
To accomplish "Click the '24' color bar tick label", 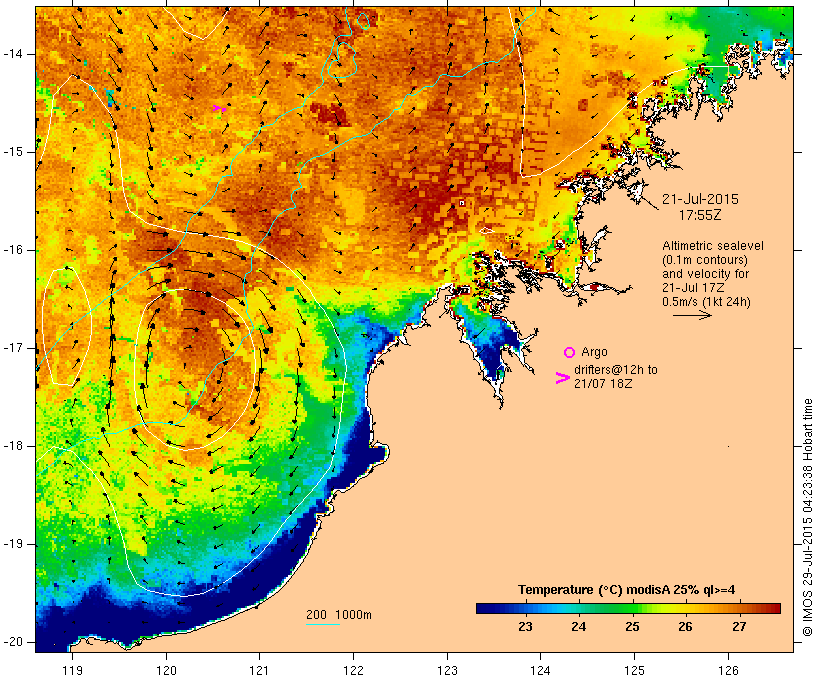I will pyautogui.click(x=578, y=627).
